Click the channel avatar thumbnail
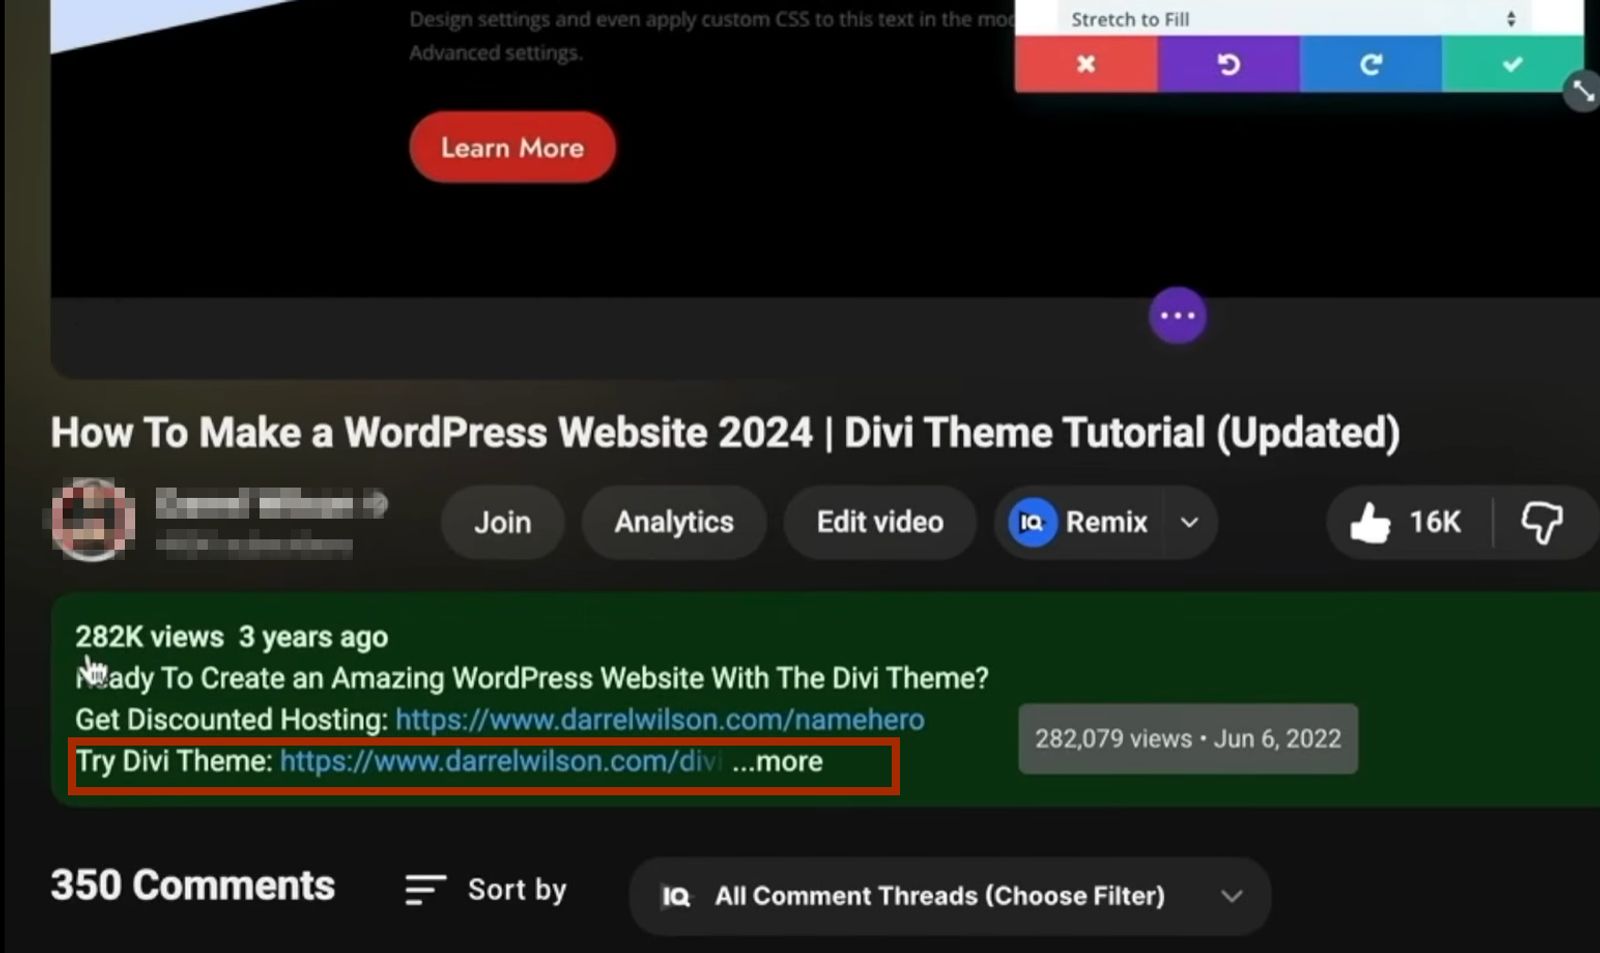 (x=93, y=519)
